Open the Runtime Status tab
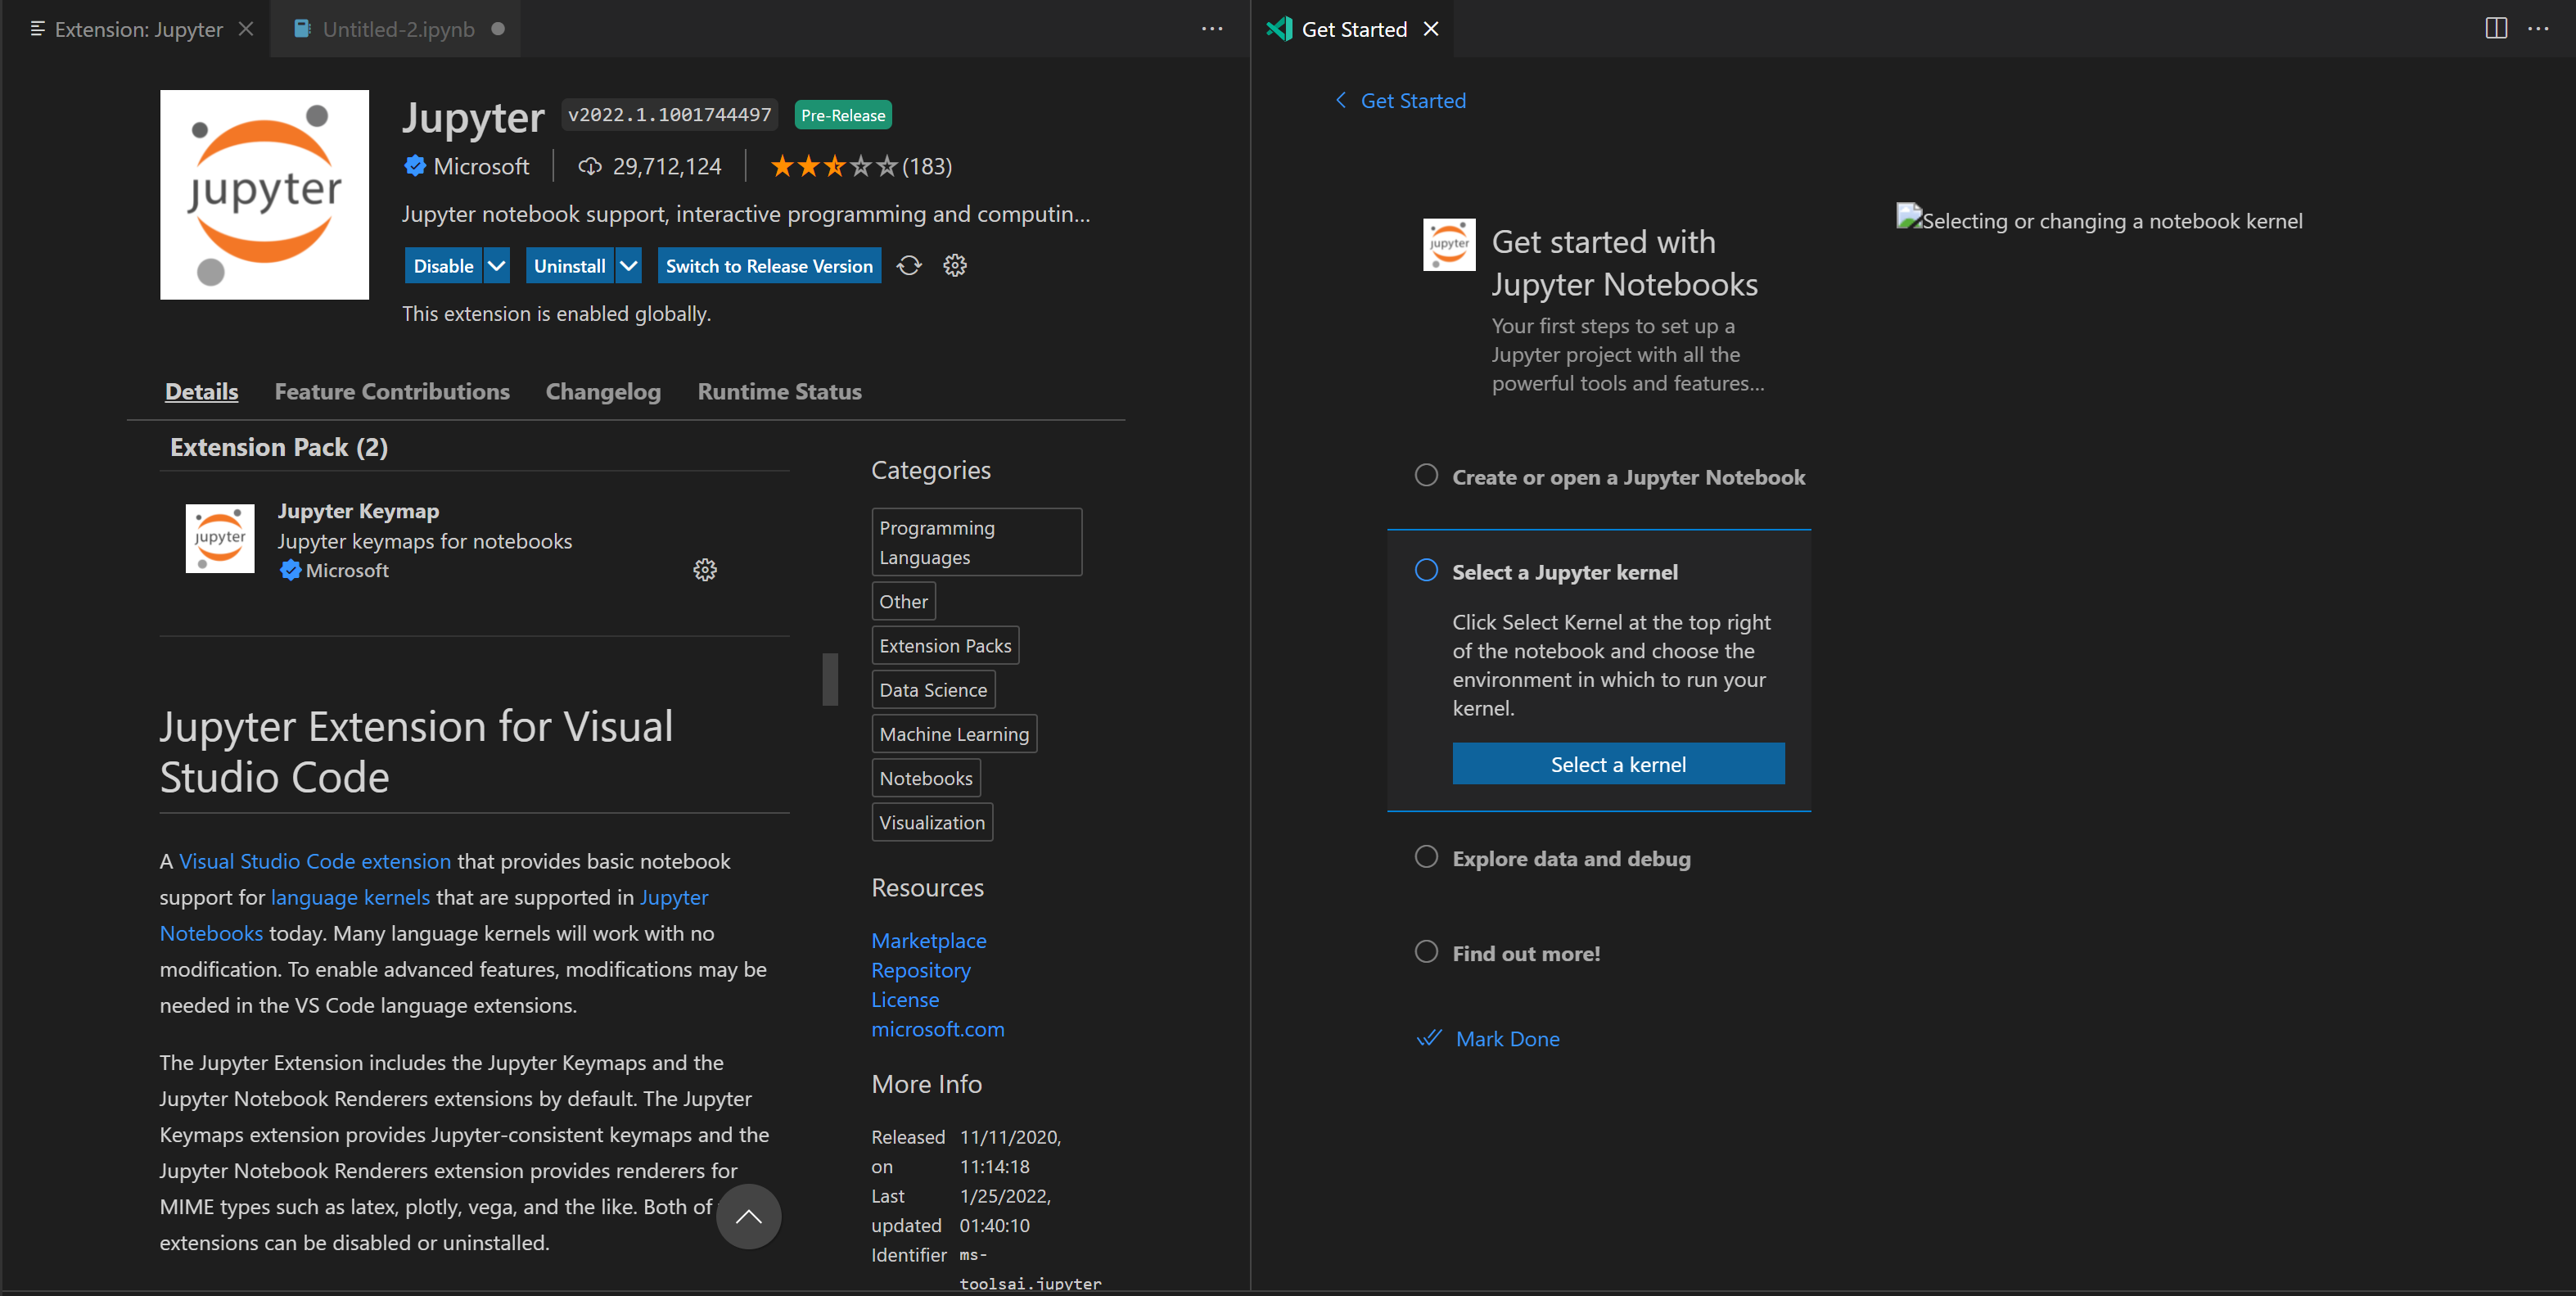 pos(779,391)
